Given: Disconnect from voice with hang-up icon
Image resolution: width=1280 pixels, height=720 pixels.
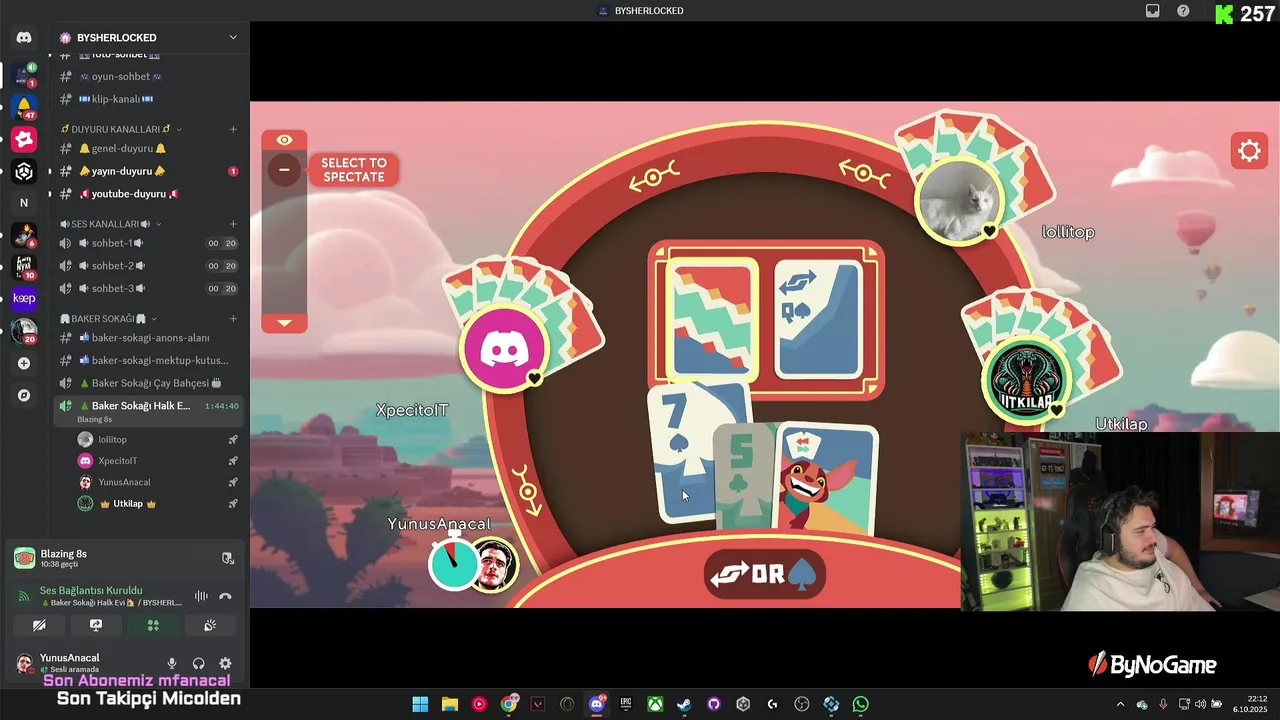Looking at the screenshot, I should [x=225, y=596].
